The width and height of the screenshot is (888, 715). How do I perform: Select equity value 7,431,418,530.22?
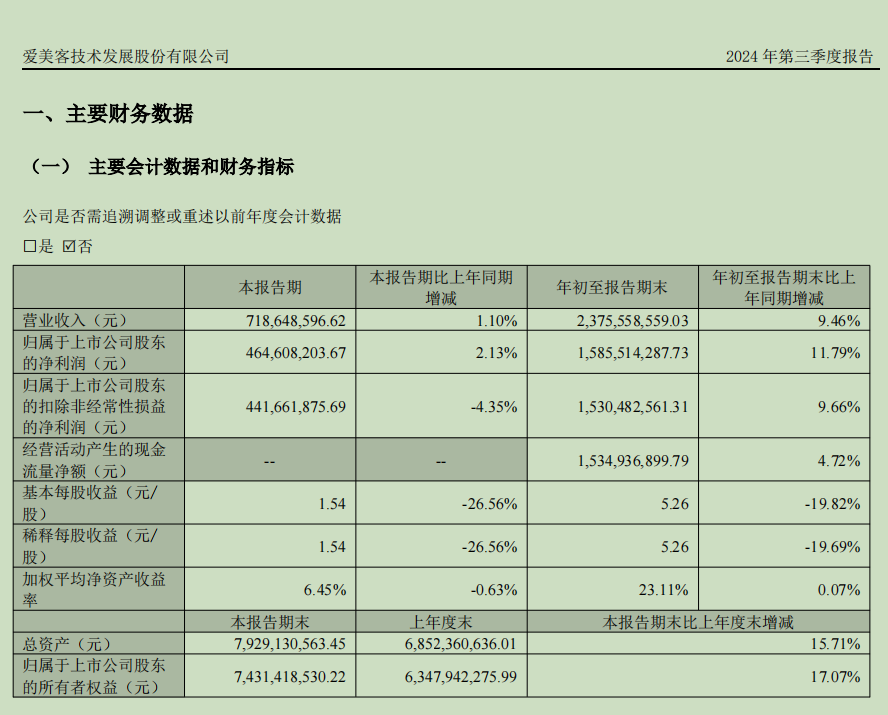[x=290, y=677]
